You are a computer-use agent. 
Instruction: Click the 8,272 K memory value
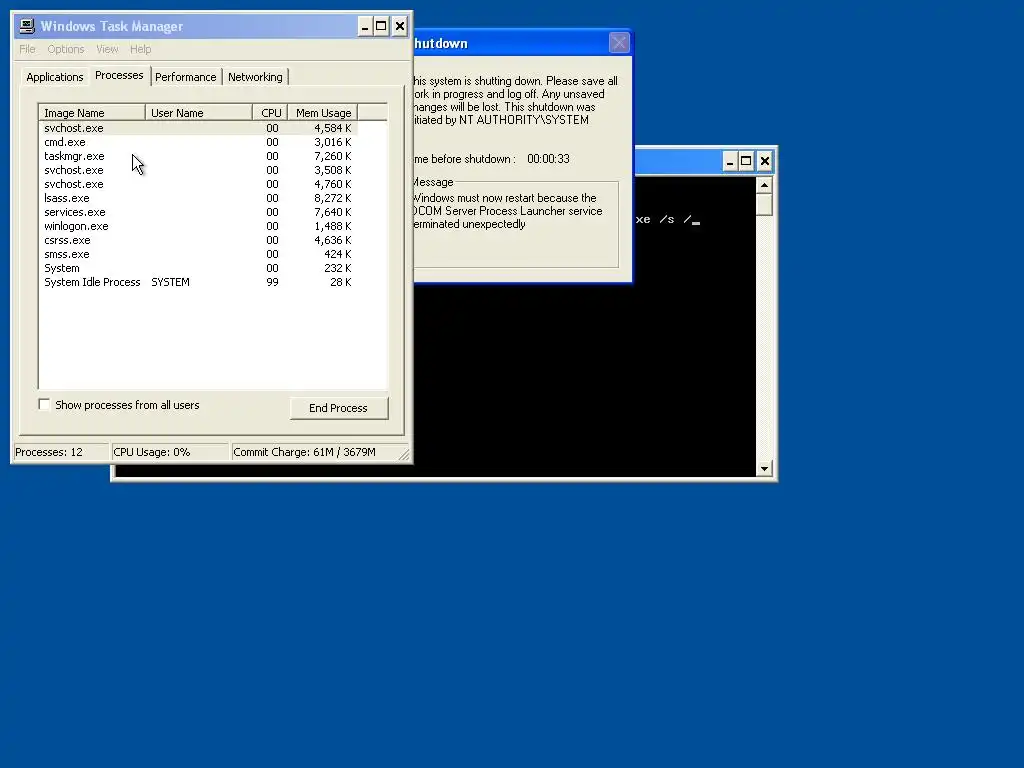click(332, 198)
